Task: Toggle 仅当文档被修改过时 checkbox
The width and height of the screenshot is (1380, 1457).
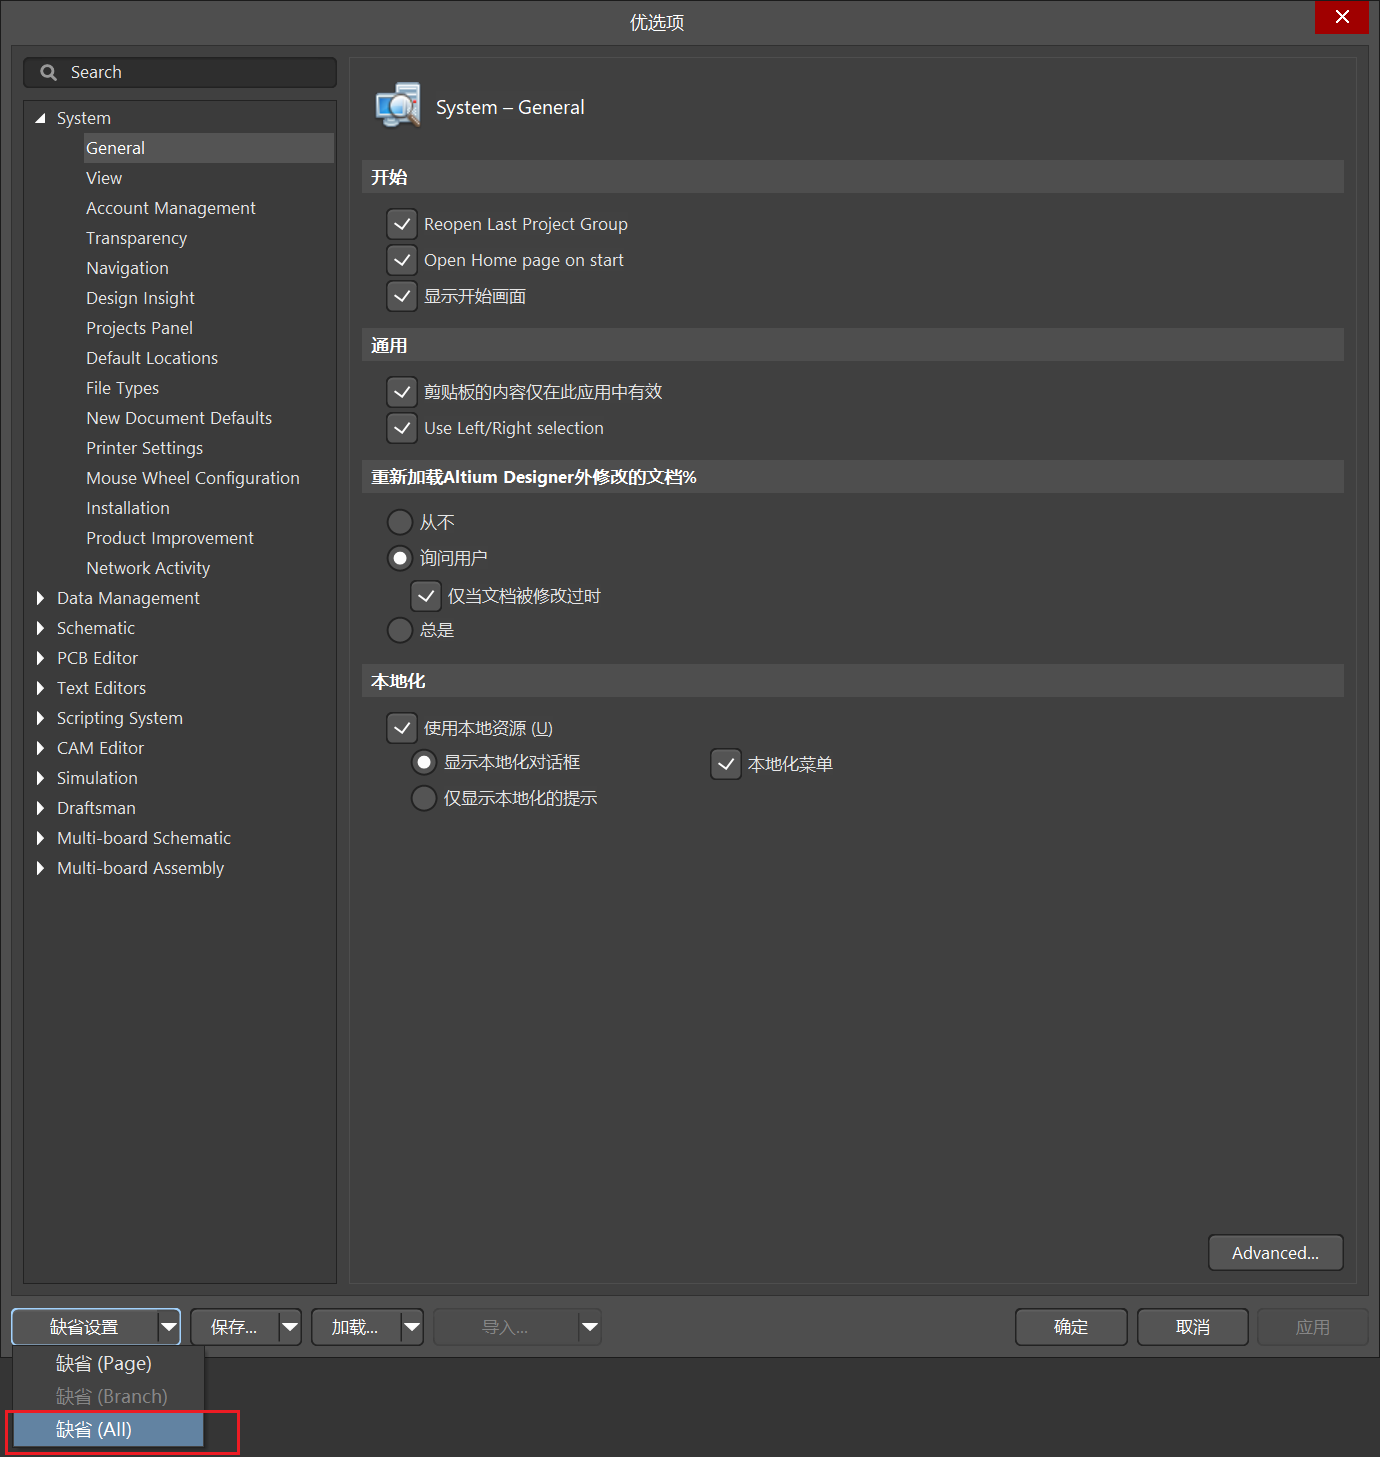Action: (x=426, y=596)
